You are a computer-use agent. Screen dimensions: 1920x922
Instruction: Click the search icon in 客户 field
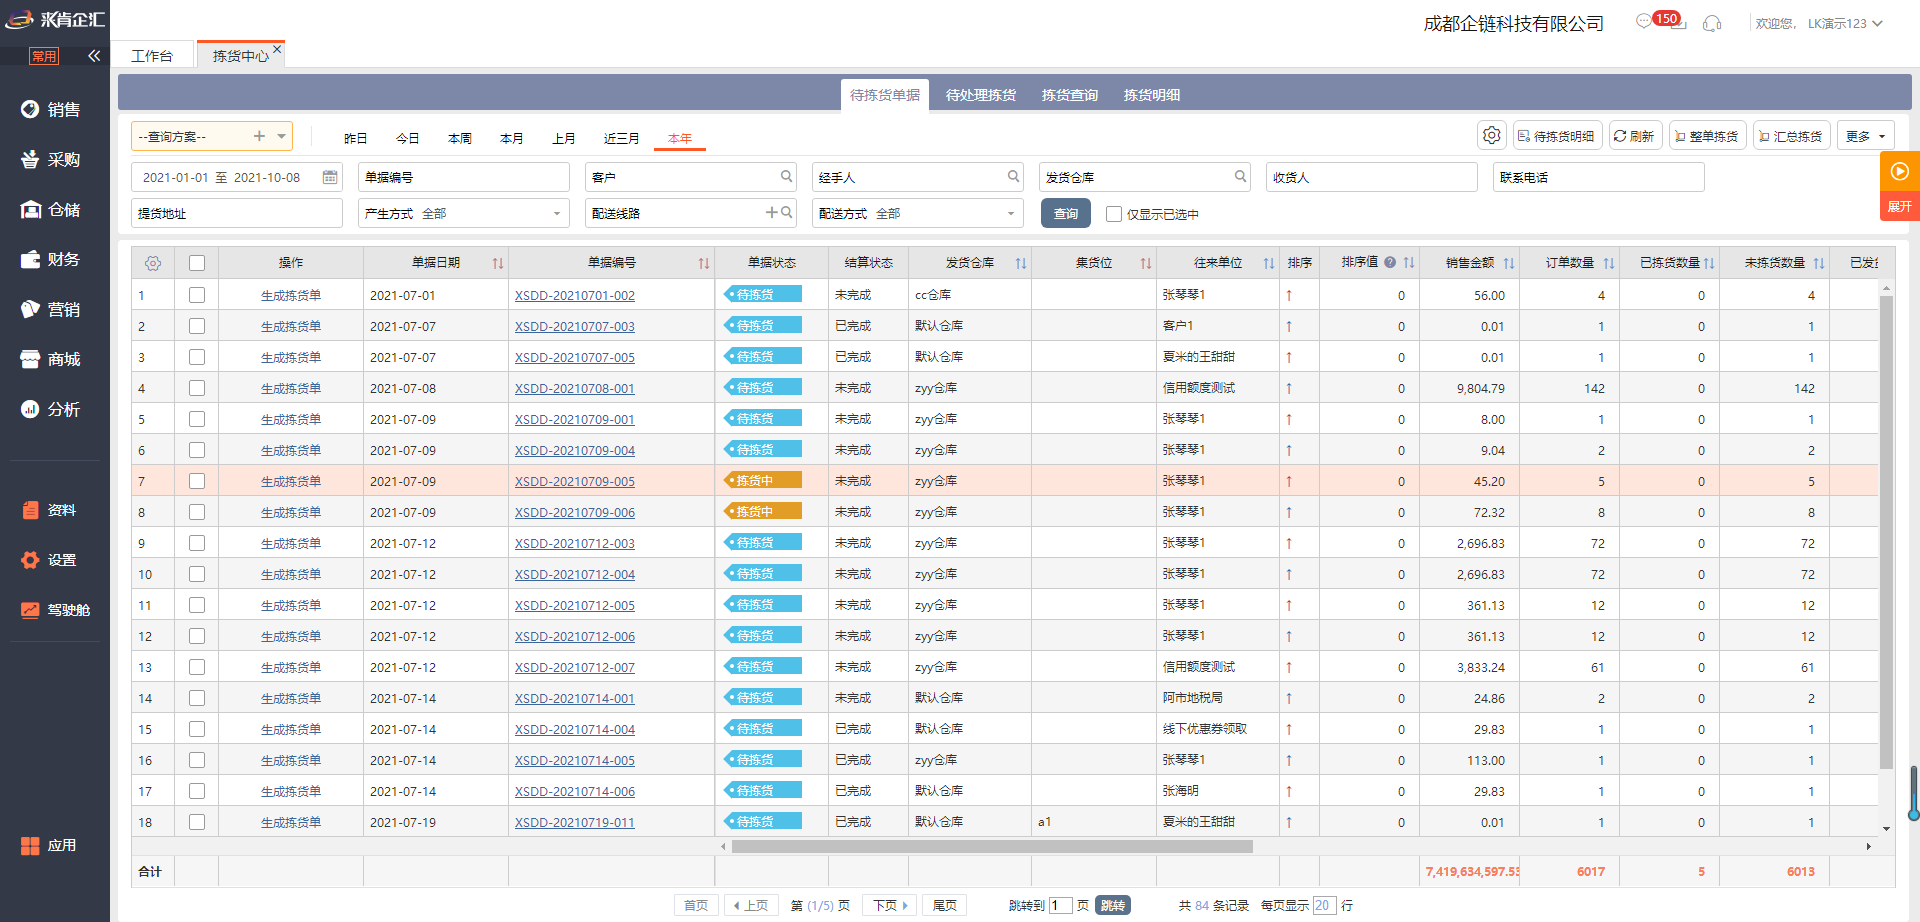point(786,177)
